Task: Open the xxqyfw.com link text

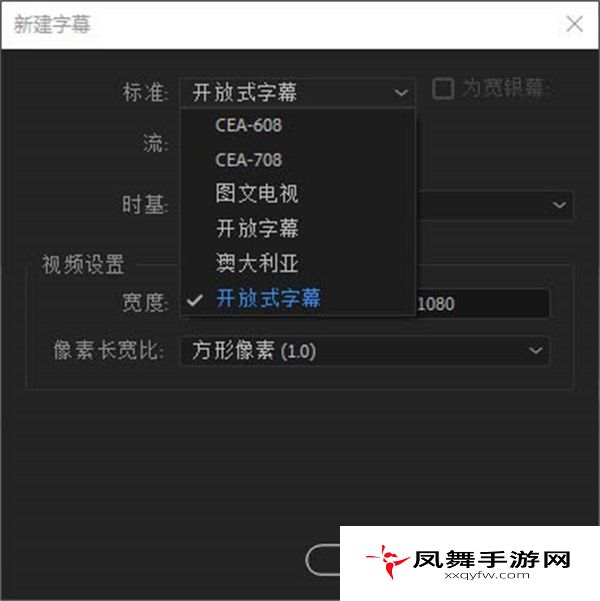Action: pyautogui.click(x=487, y=575)
